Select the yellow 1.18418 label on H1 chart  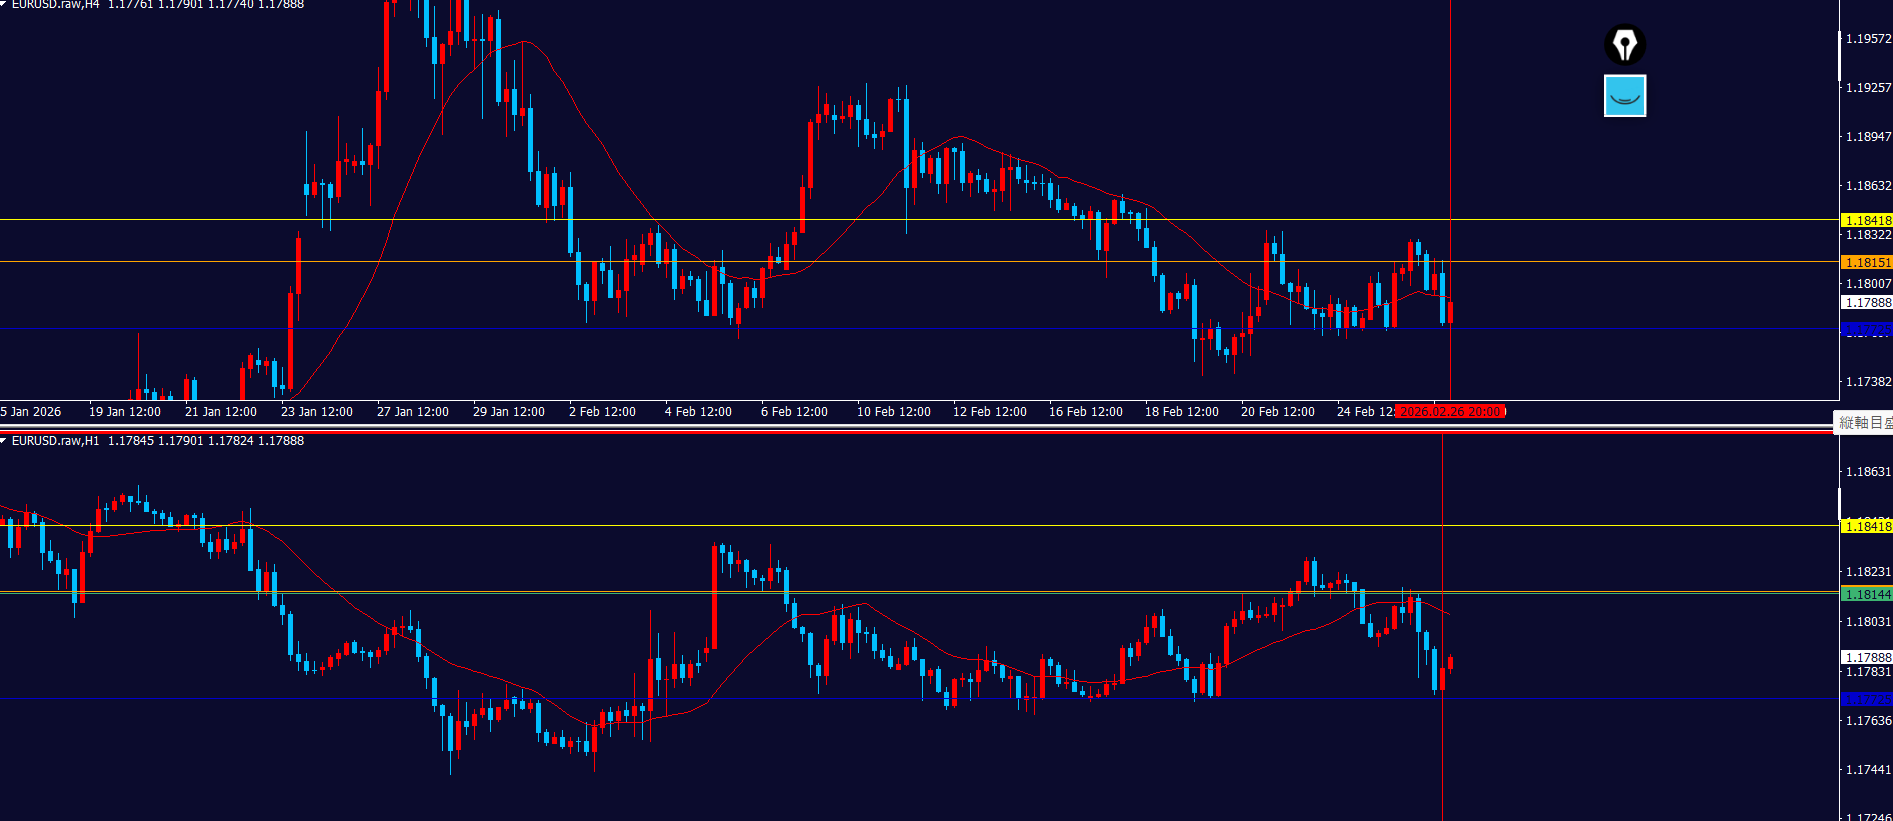(1866, 526)
